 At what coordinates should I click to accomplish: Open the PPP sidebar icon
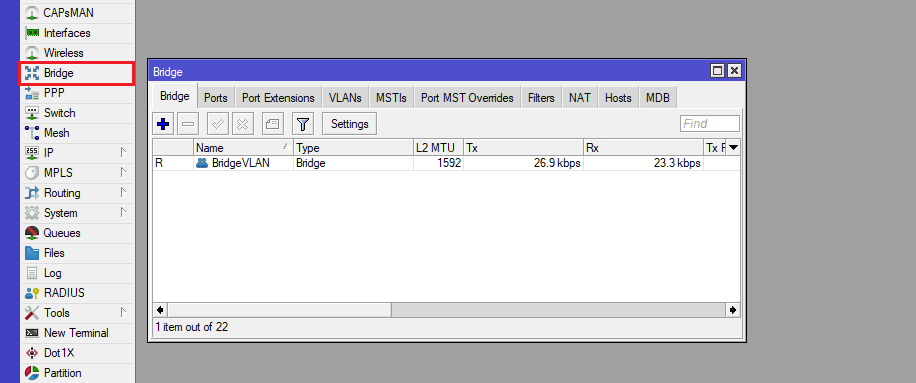pyautogui.click(x=32, y=93)
